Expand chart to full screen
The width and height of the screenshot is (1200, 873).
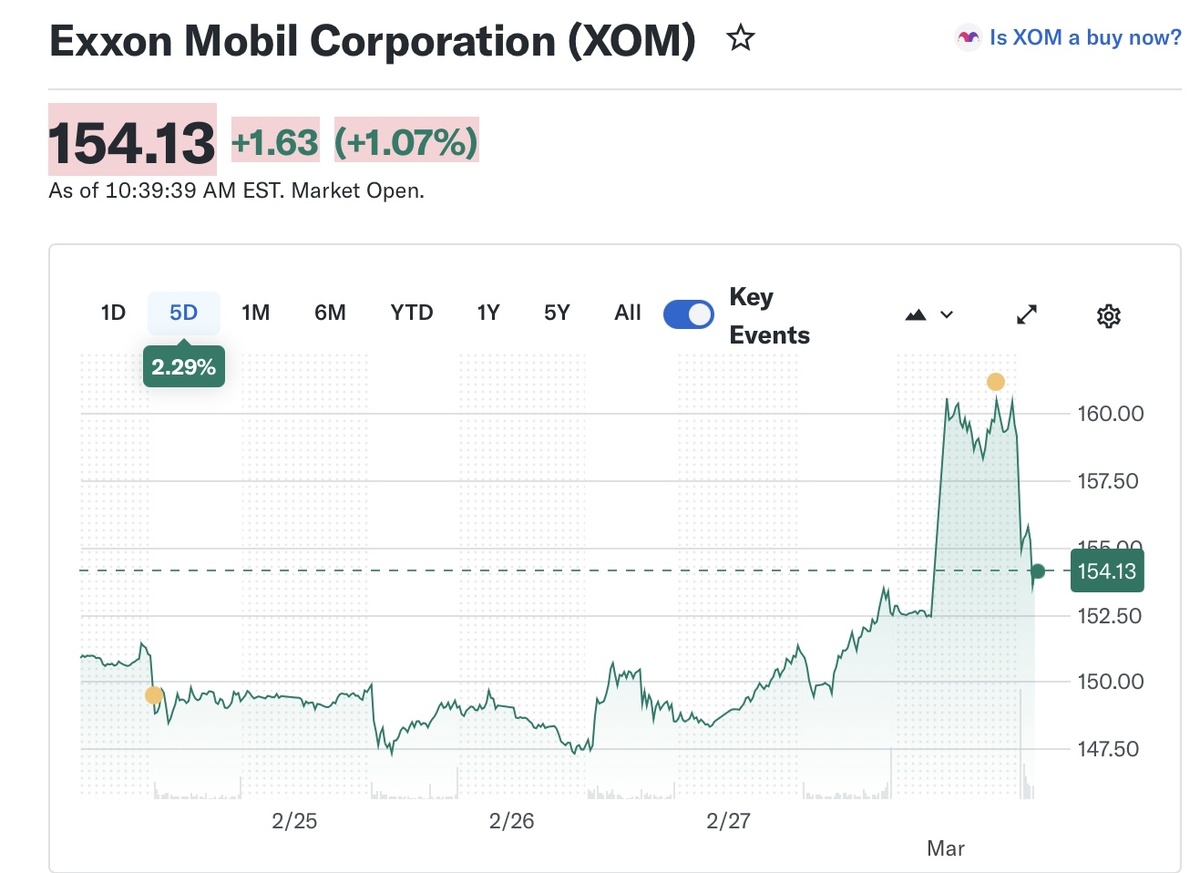(x=1026, y=315)
